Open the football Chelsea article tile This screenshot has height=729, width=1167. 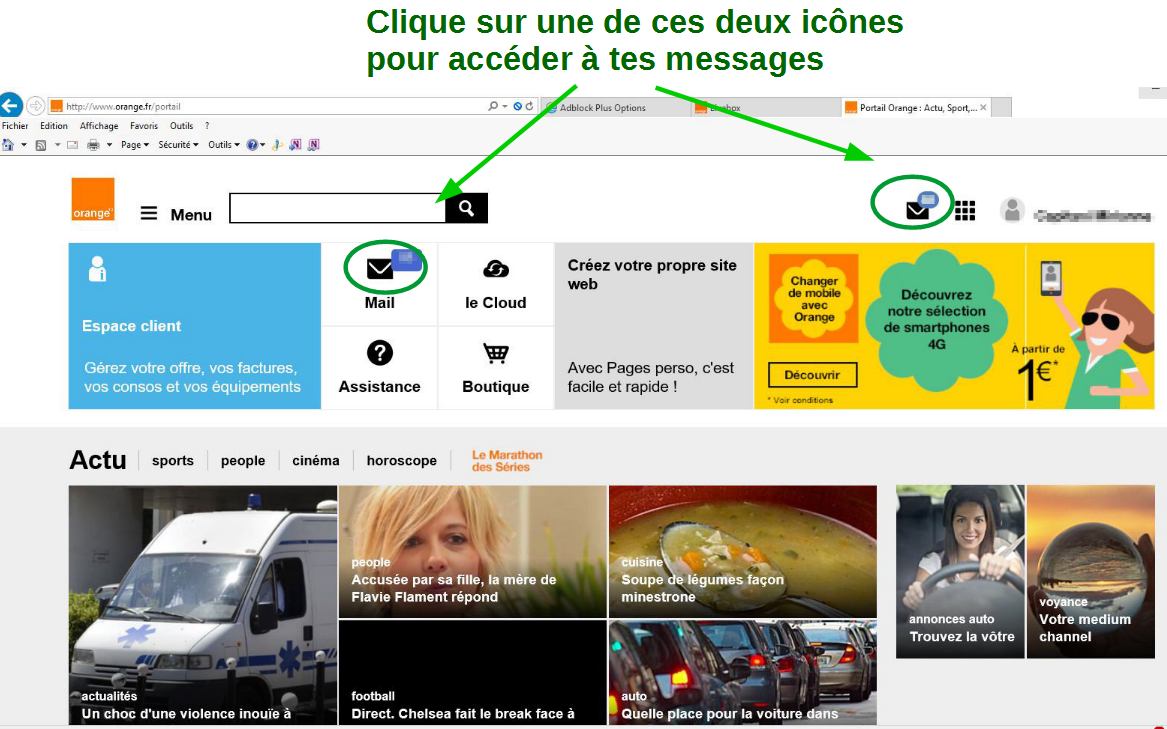(x=473, y=672)
